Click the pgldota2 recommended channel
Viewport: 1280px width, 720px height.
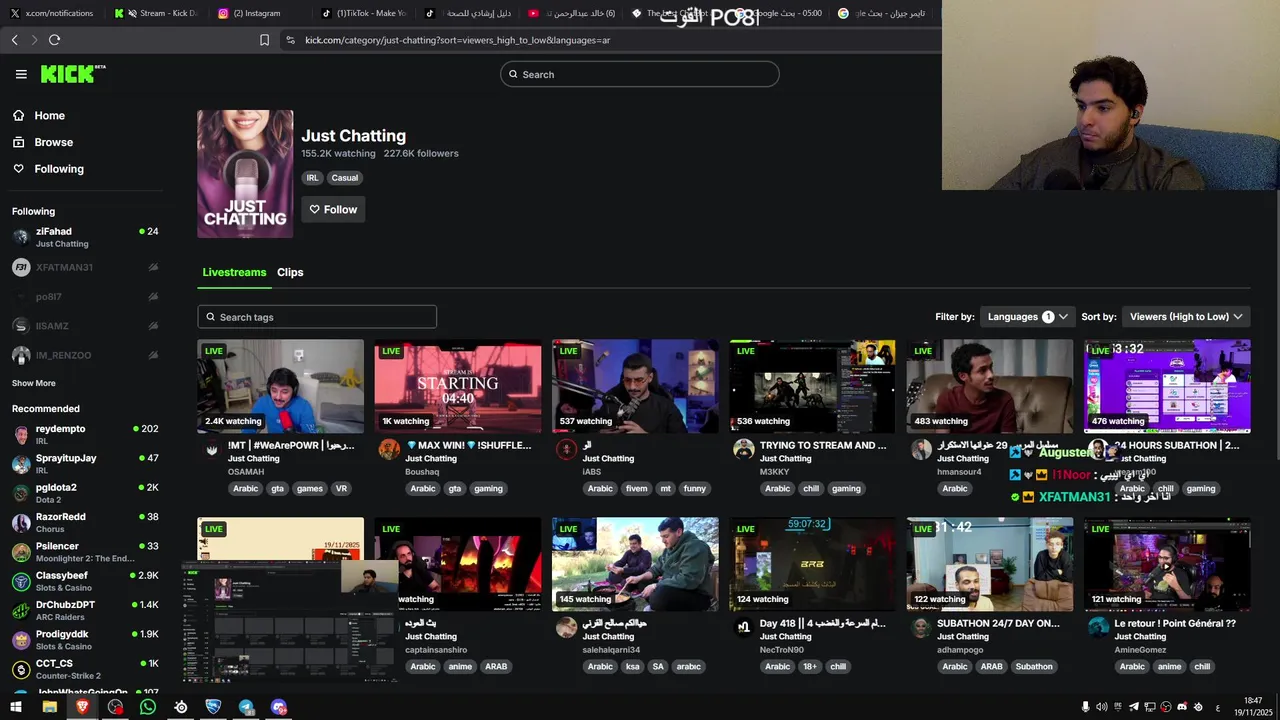(x=85, y=493)
